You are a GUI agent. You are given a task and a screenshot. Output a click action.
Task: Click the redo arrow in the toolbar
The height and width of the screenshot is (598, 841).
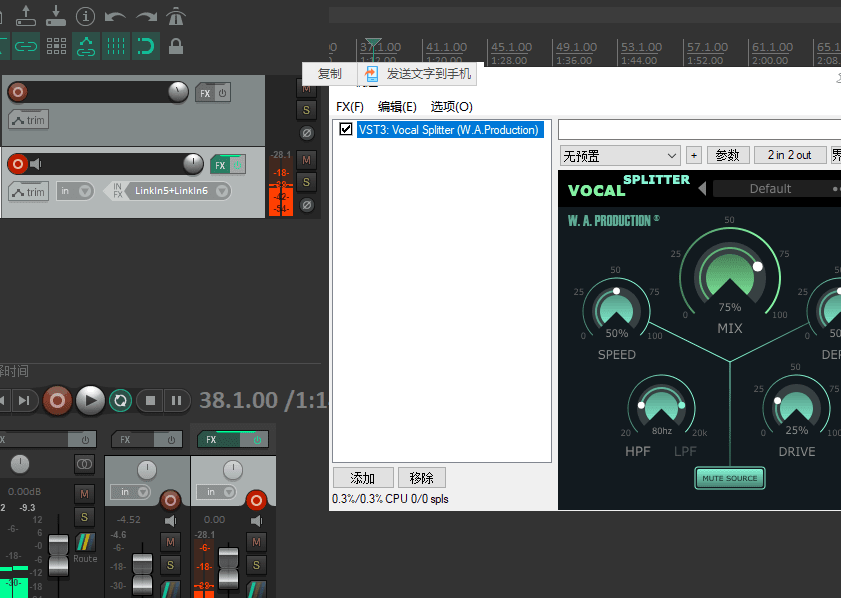coord(146,17)
